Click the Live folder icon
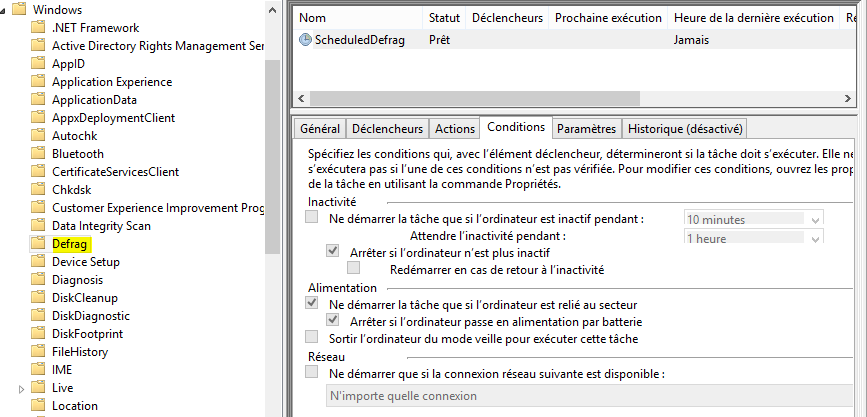 pos(38,388)
